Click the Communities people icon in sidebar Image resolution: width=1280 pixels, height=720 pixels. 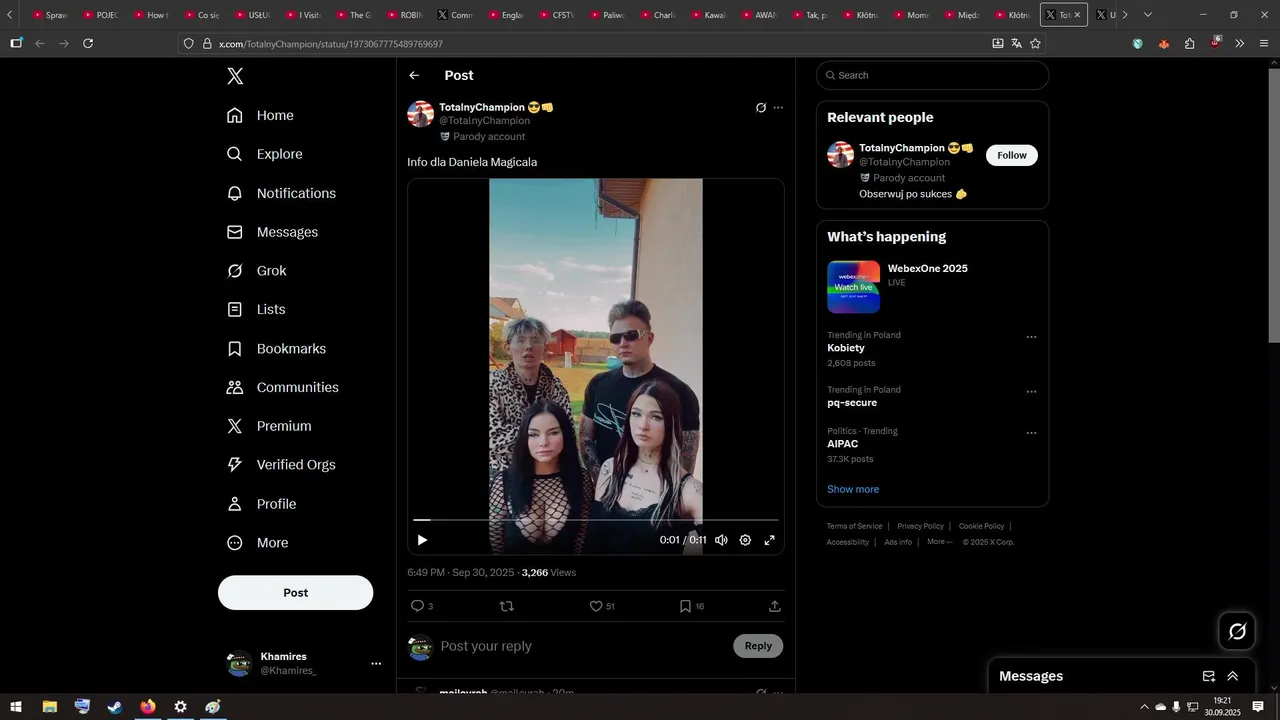click(235, 387)
